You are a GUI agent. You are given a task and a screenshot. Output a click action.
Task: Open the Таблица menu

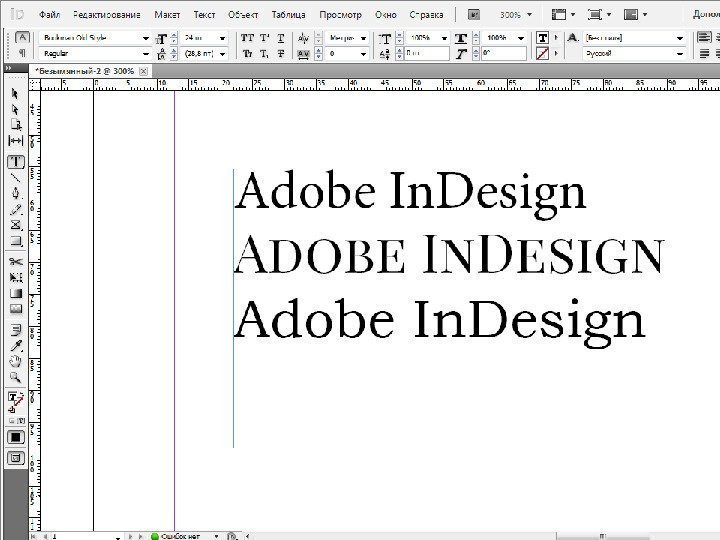(288, 15)
